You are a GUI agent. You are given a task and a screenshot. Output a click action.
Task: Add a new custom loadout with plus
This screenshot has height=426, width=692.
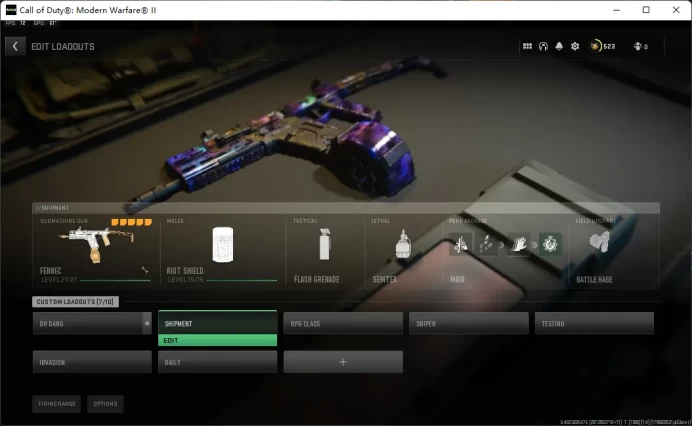(343, 362)
